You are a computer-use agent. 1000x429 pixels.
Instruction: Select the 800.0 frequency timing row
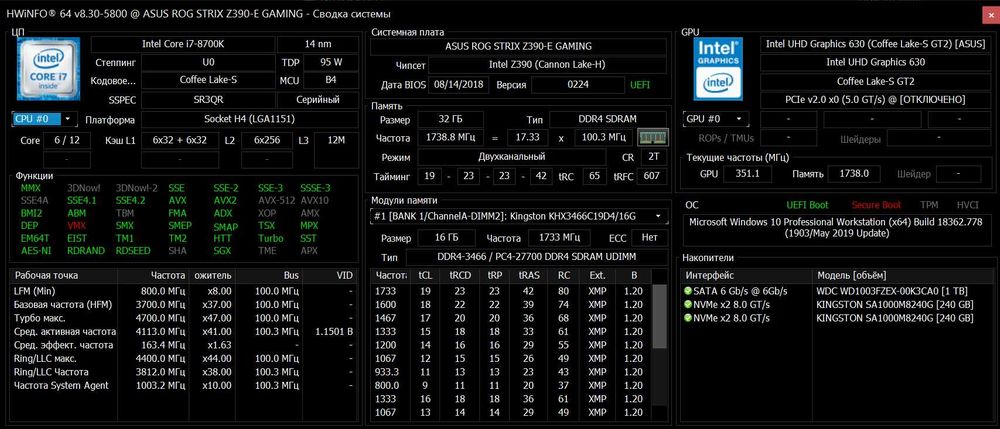(511, 385)
